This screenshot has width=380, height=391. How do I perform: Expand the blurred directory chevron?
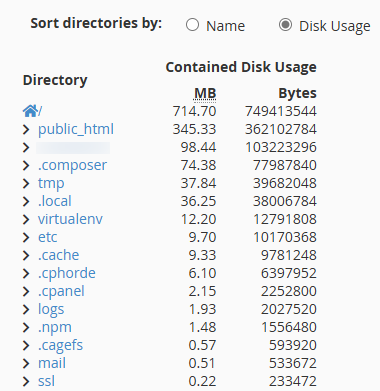click(x=26, y=147)
